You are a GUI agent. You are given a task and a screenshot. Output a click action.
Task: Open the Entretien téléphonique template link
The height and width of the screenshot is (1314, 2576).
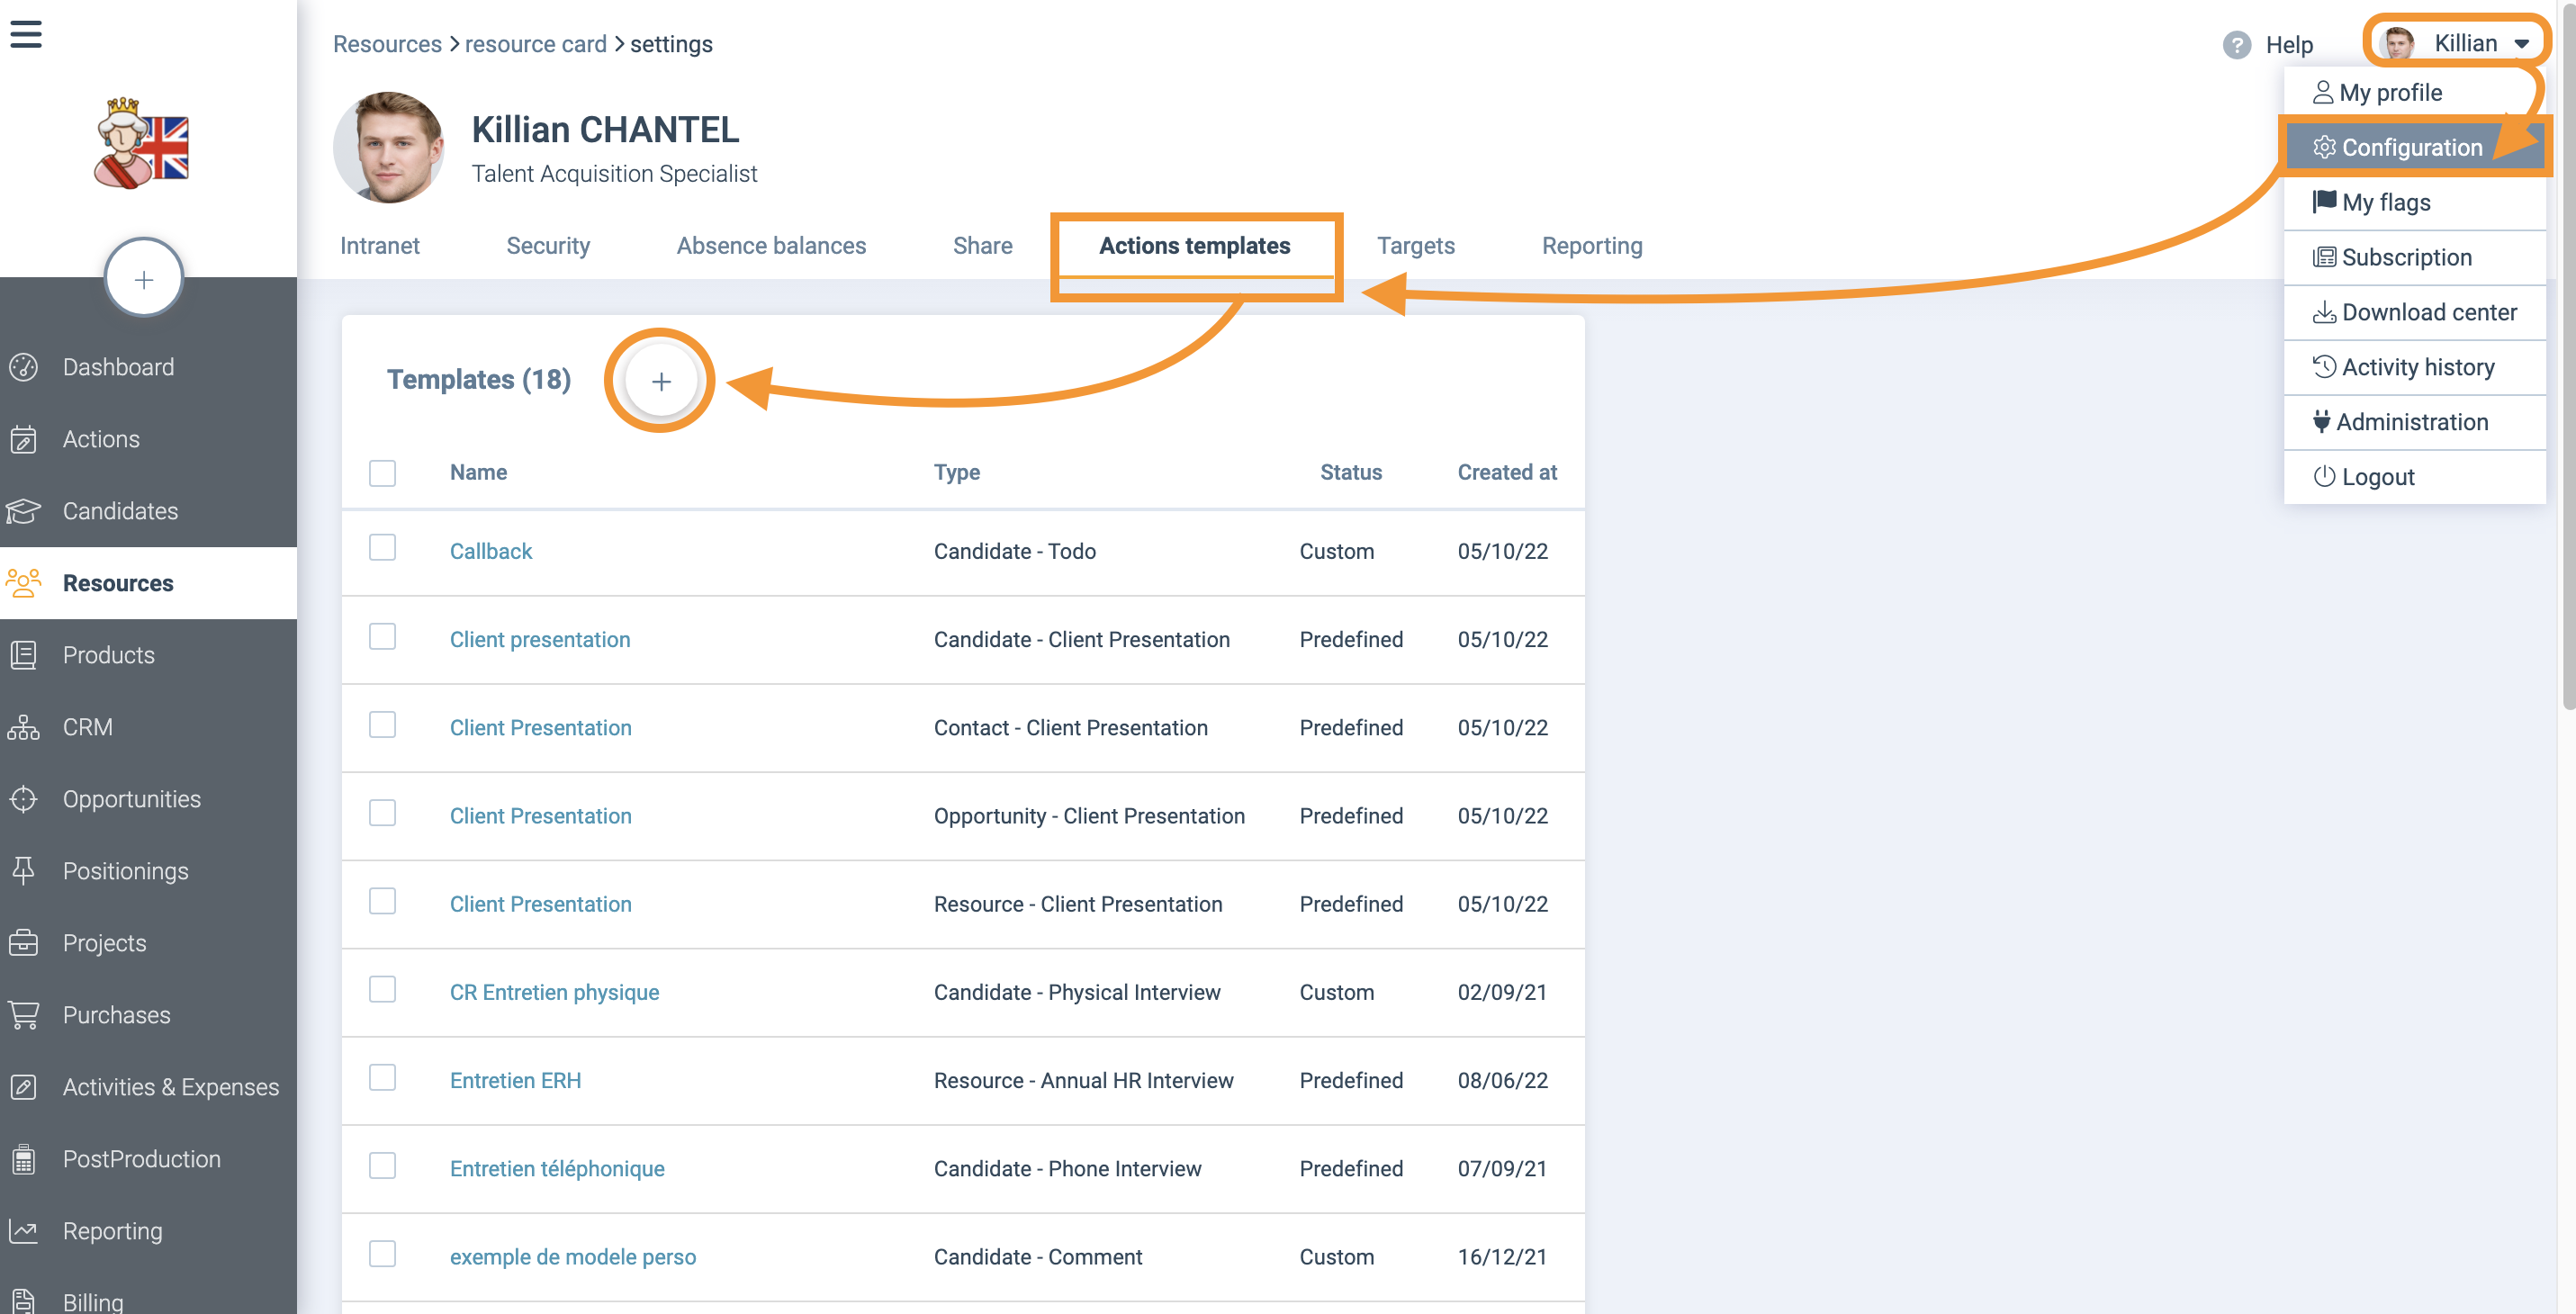click(557, 1168)
